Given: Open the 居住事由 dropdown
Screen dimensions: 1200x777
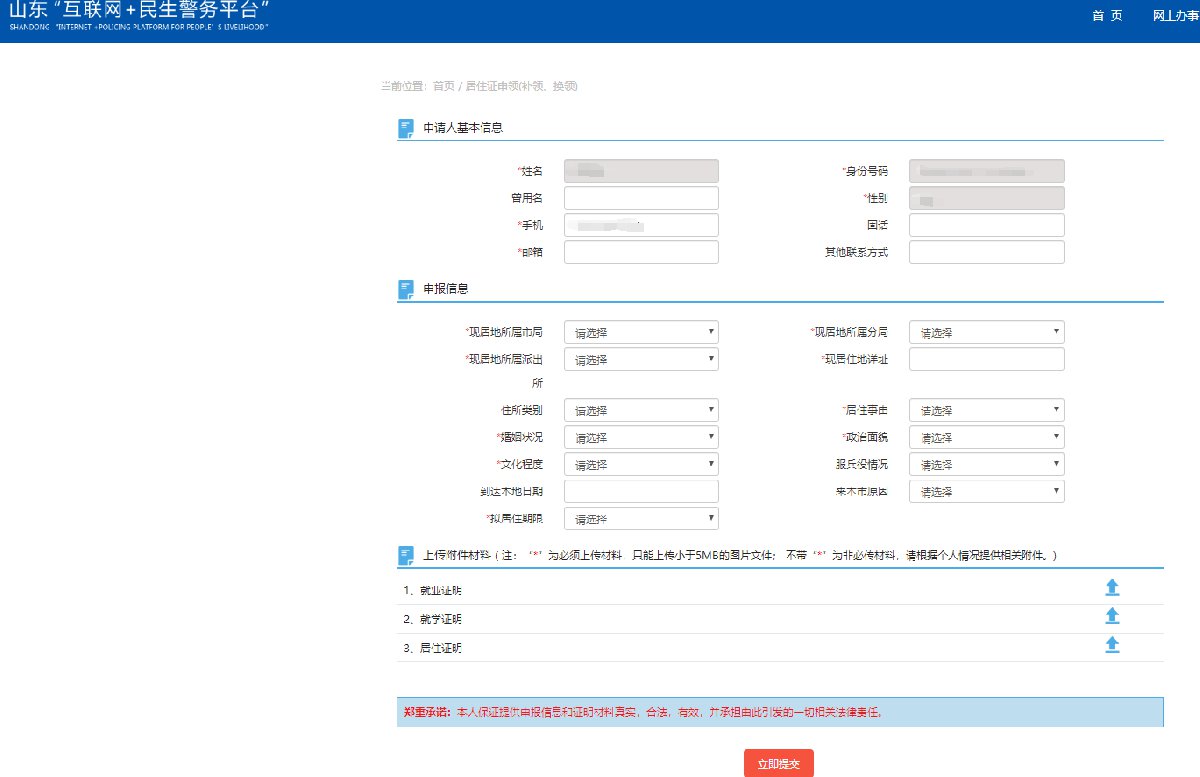Looking at the screenshot, I should (x=986, y=410).
